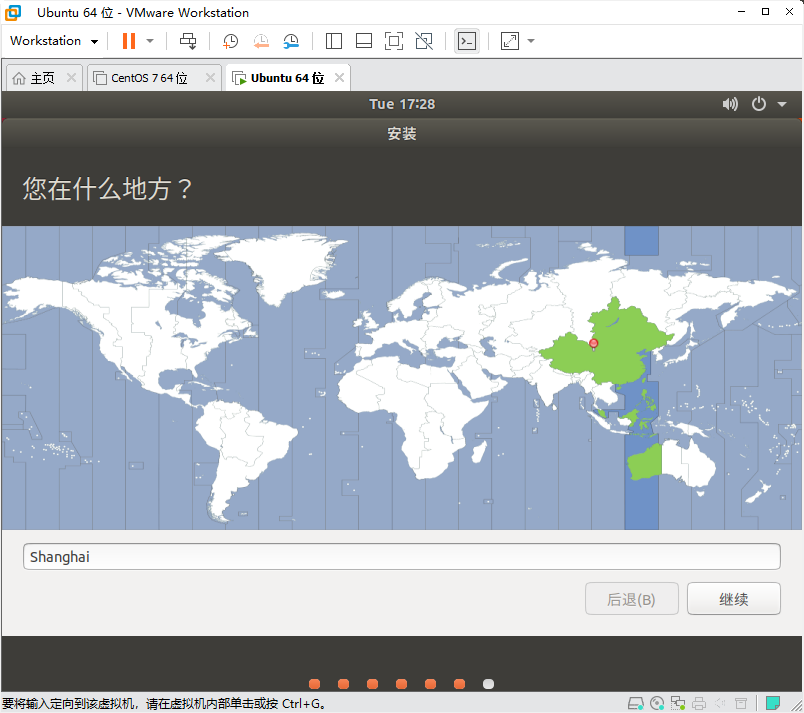804x713 pixels.
Task: Click the hard disk status bar icon
Action: coord(635,703)
